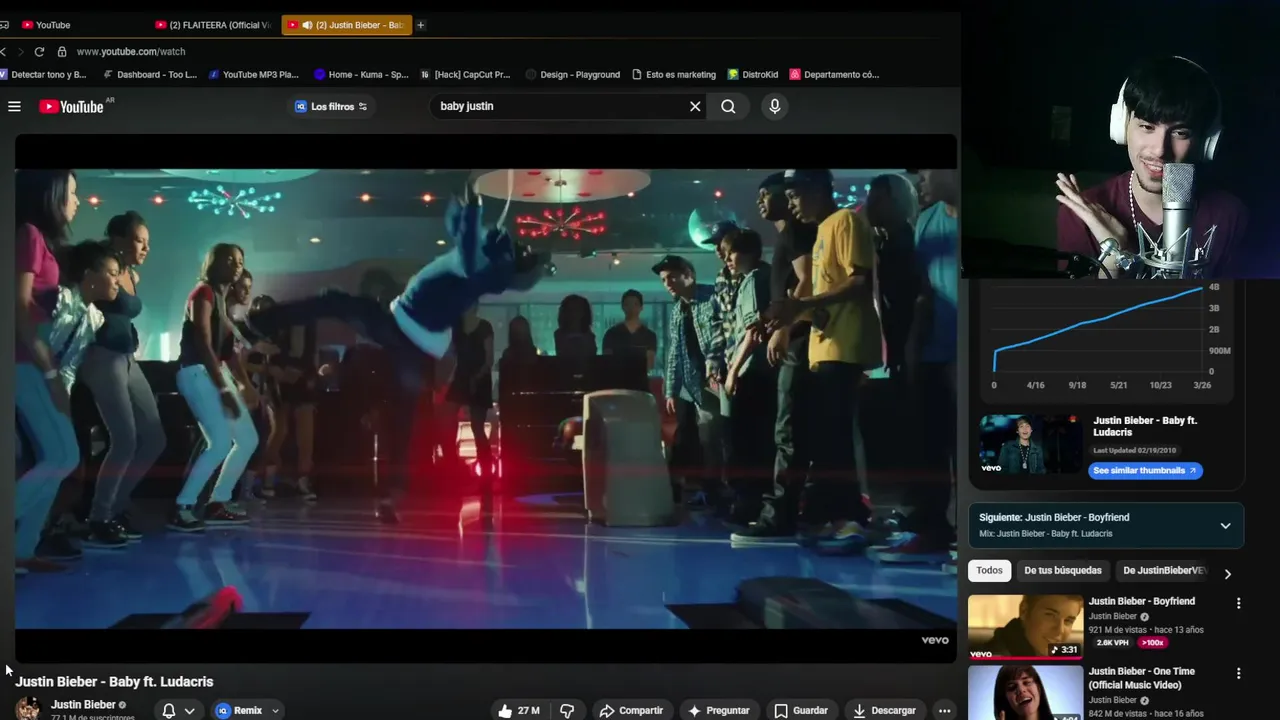Select the Todos filter chip
Viewport: 1280px width, 720px height.
[989, 570]
